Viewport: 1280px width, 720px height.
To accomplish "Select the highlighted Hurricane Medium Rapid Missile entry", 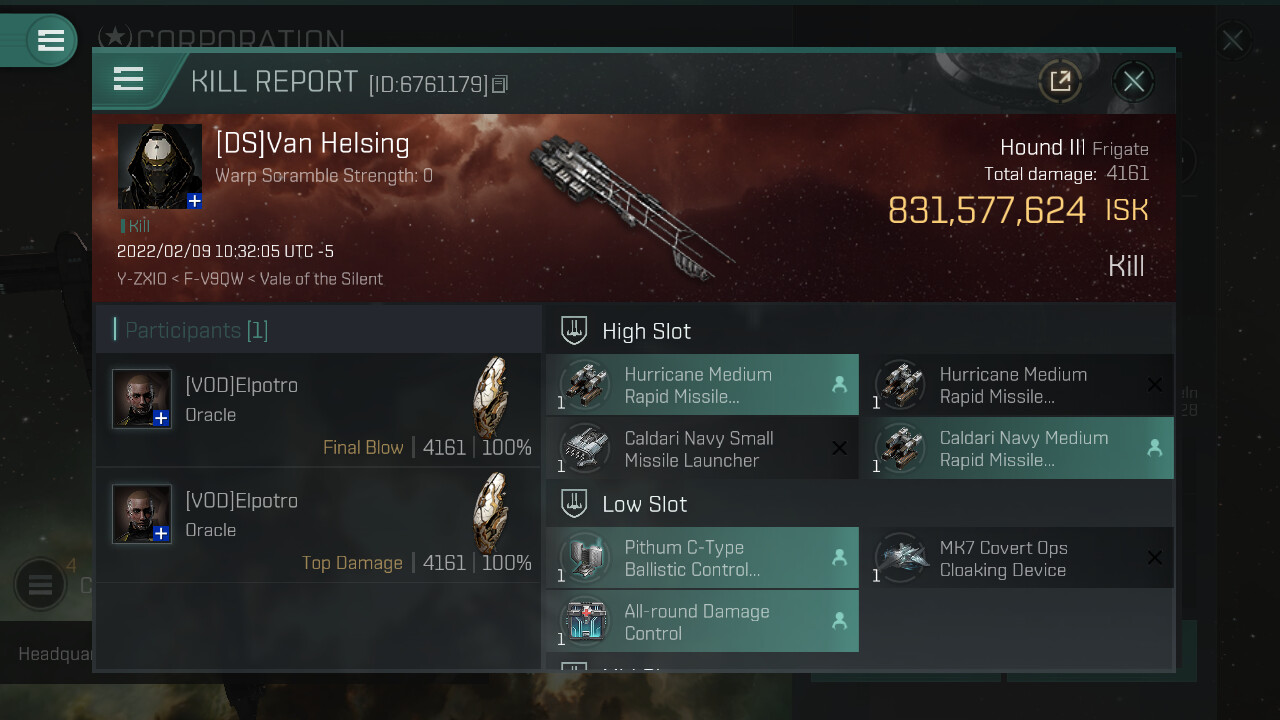I will 702,385.
